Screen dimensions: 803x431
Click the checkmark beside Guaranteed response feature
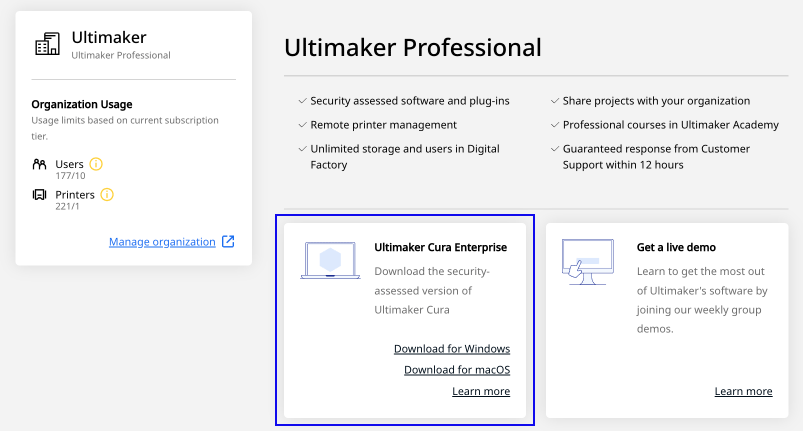554,149
